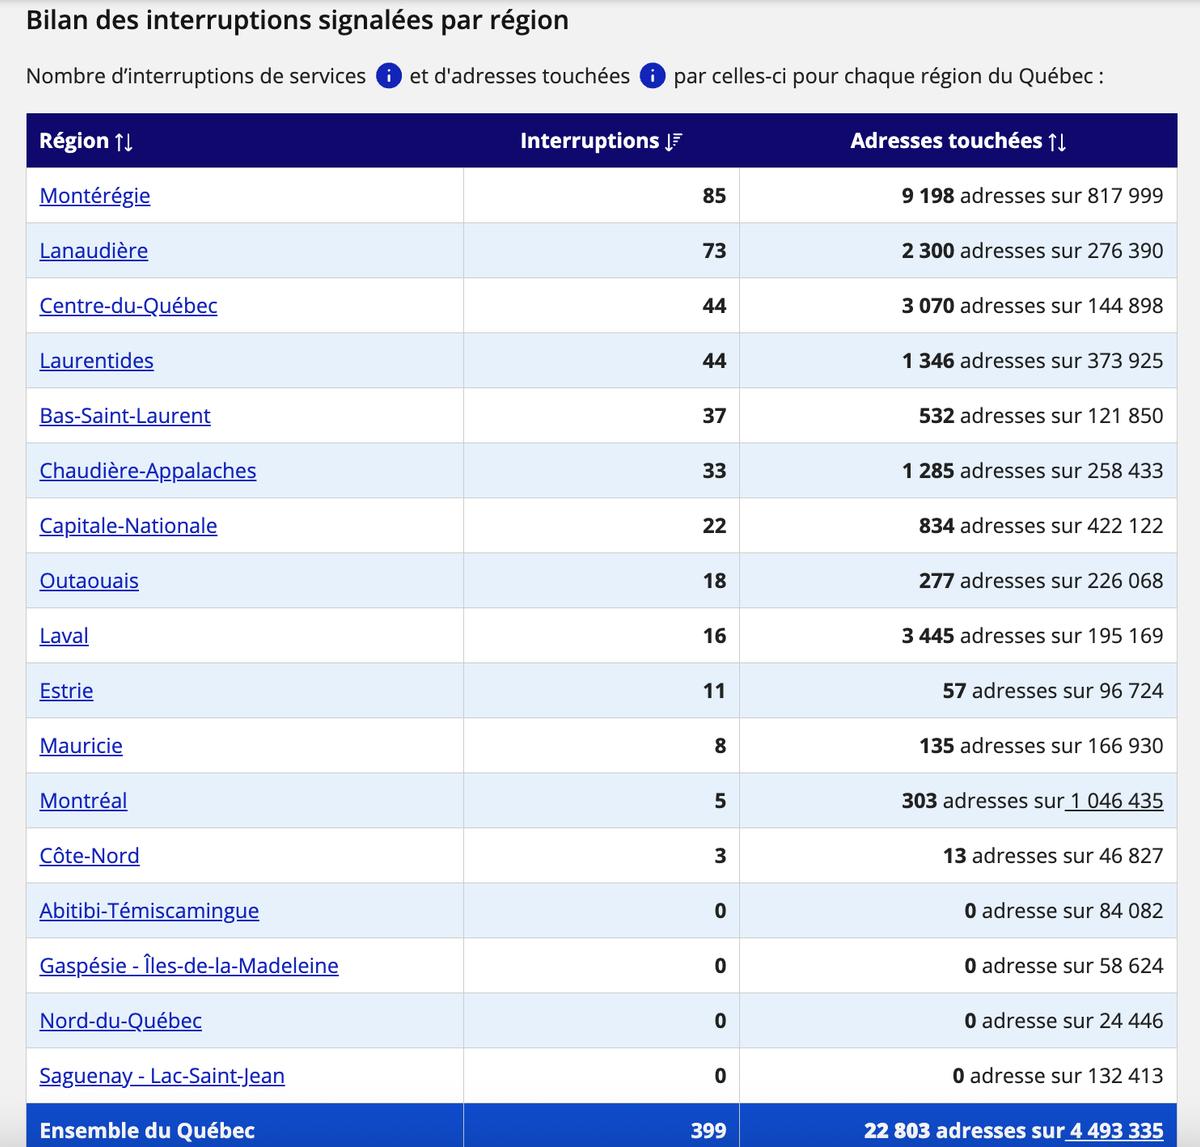Open the Abitibi-Témiscamingue link
This screenshot has width=1200, height=1147.
149,911
